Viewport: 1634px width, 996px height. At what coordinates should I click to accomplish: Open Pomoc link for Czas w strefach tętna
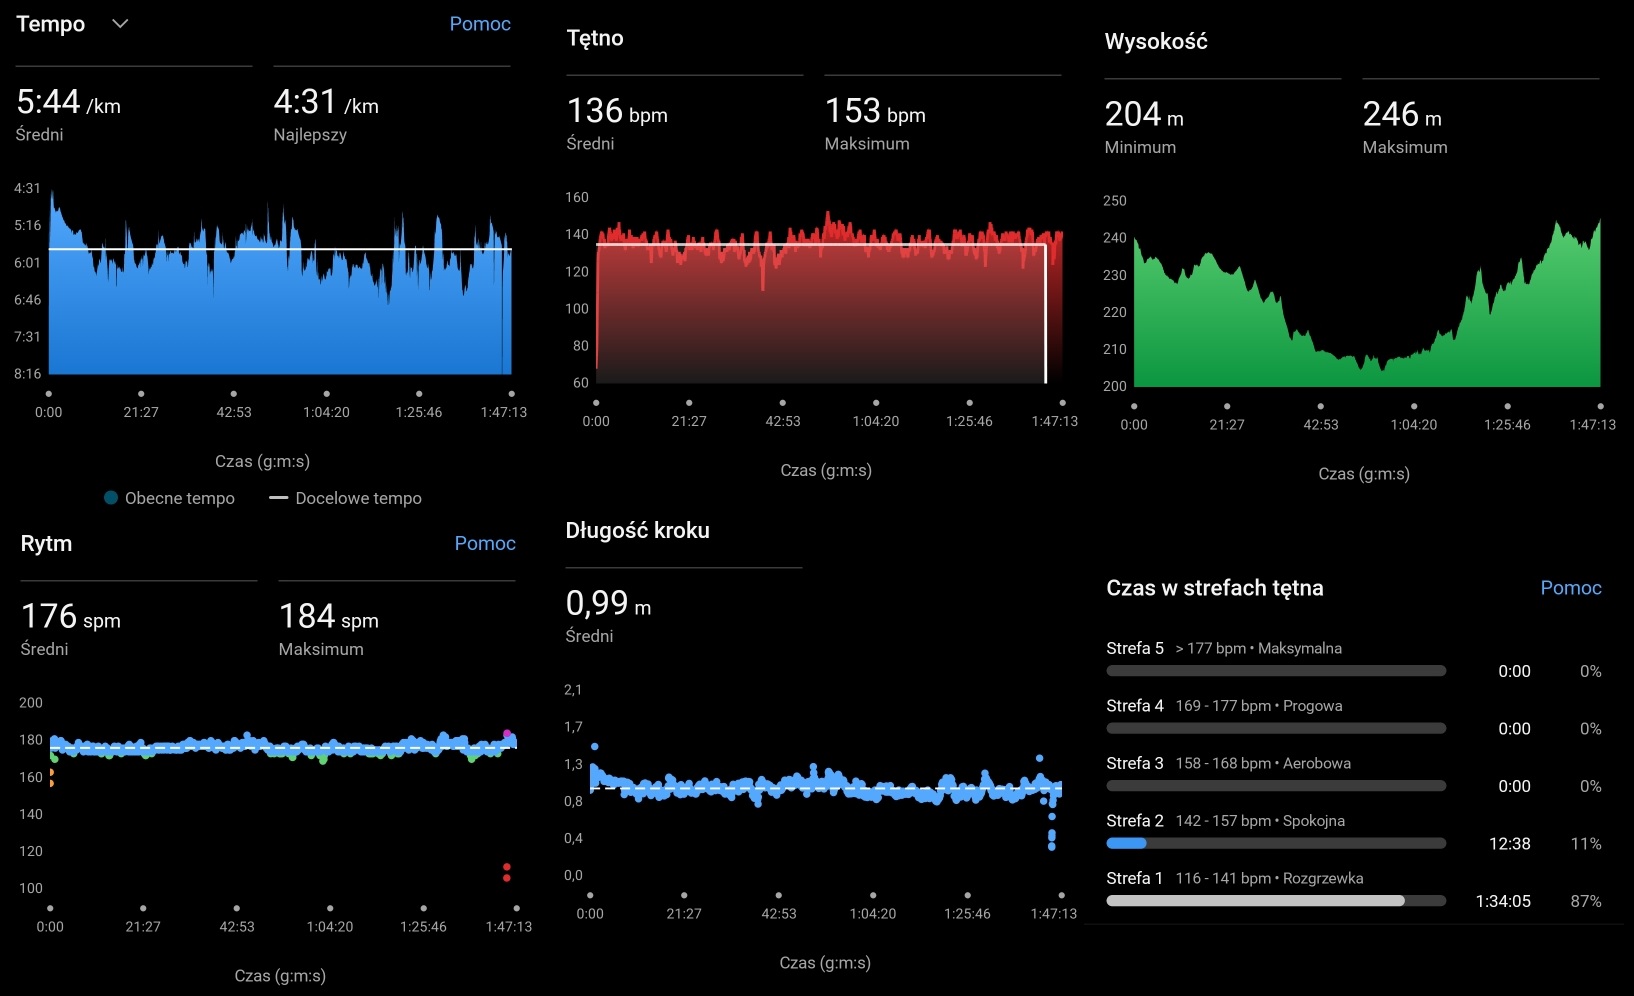coord(1570,588)
